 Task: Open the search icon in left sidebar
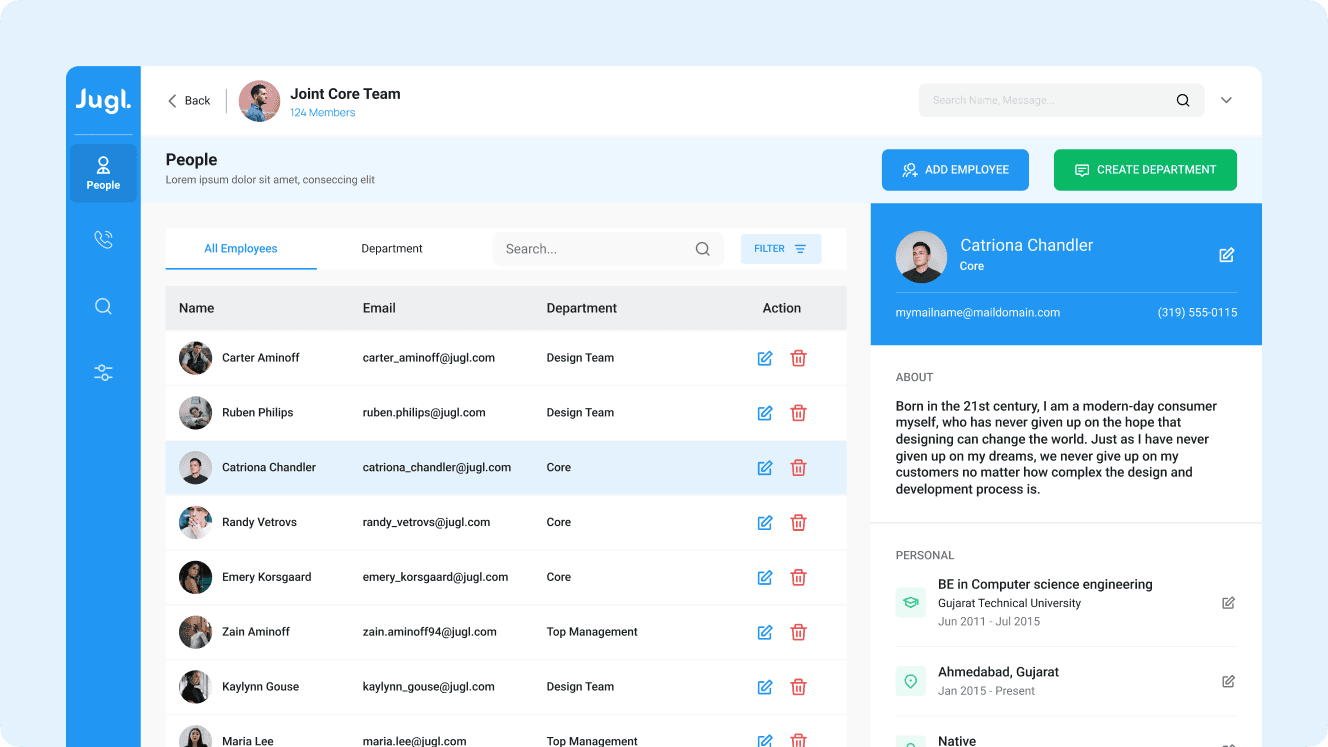click(x=103, y=307)
